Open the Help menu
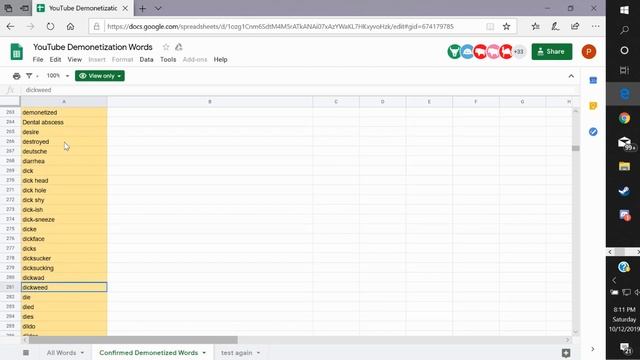Viewport: 640px width, 360px height. pyautogui.click(x=220, y=60)
